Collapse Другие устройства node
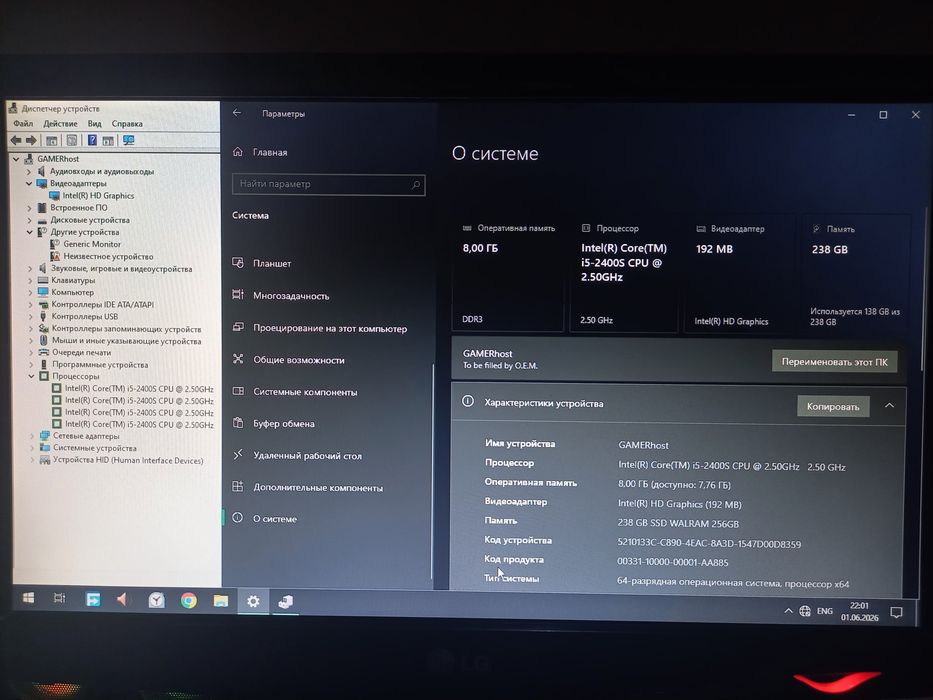This screenshot has width=933, height=700. 29,232
